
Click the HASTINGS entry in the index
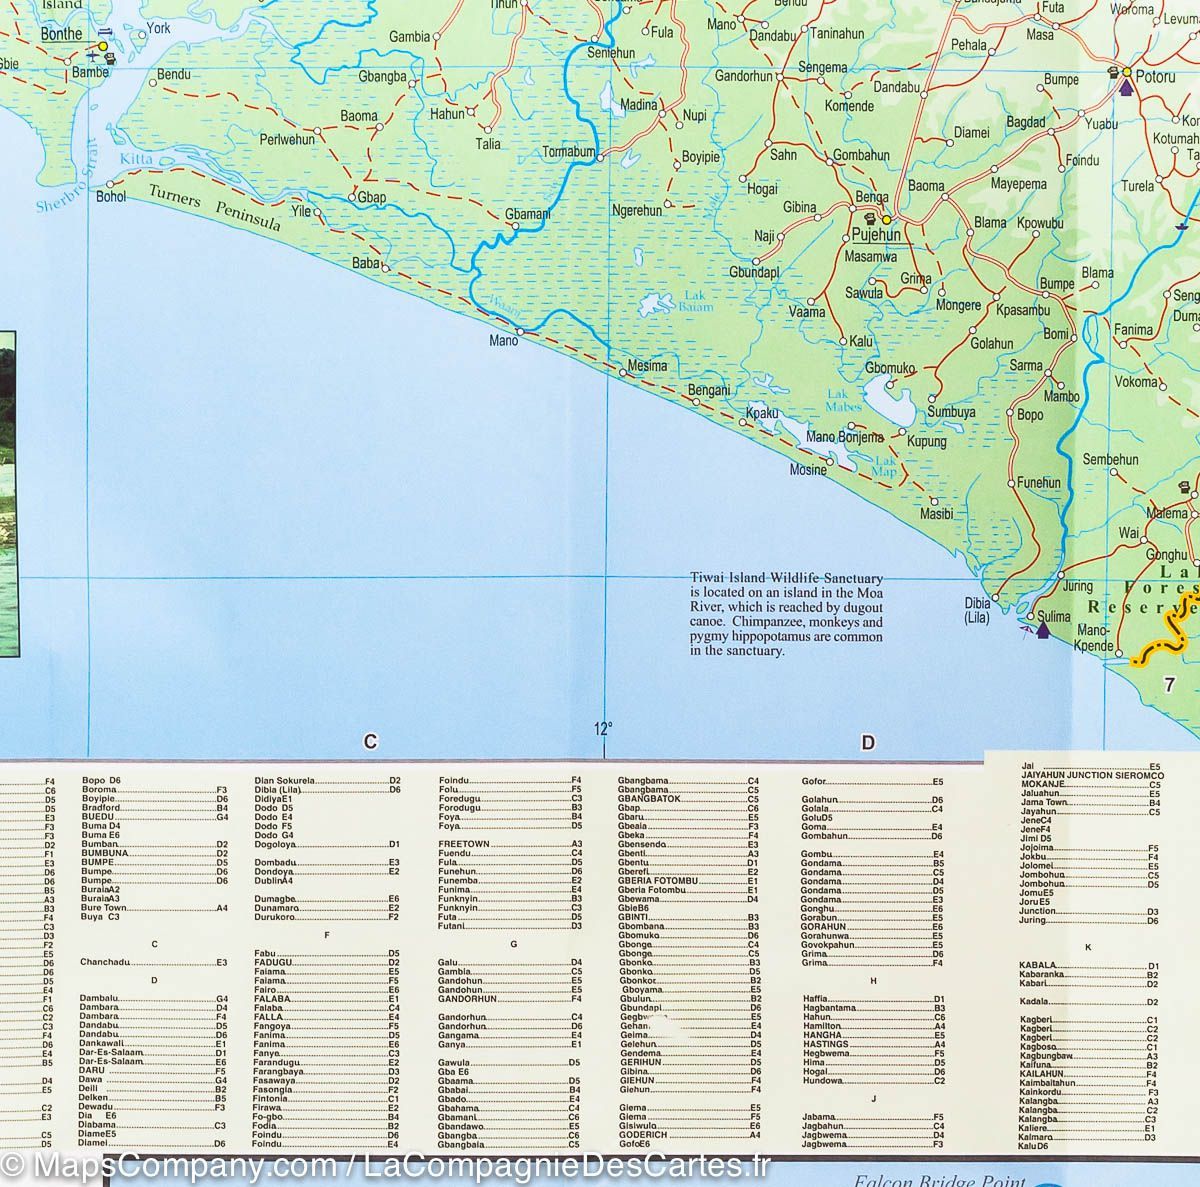(x=826, y=1043)
